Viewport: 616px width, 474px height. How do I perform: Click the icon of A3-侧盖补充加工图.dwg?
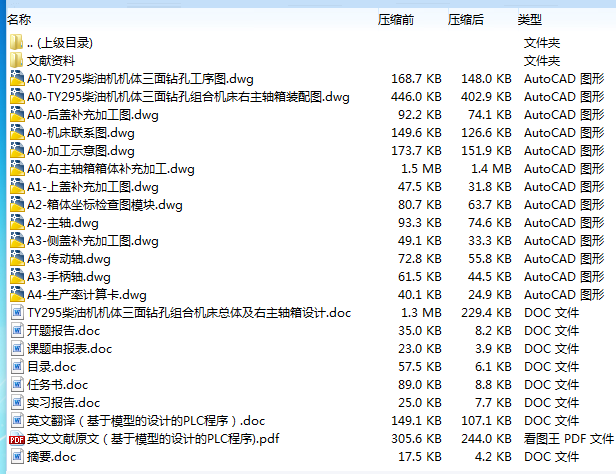[x=17, y=241]
